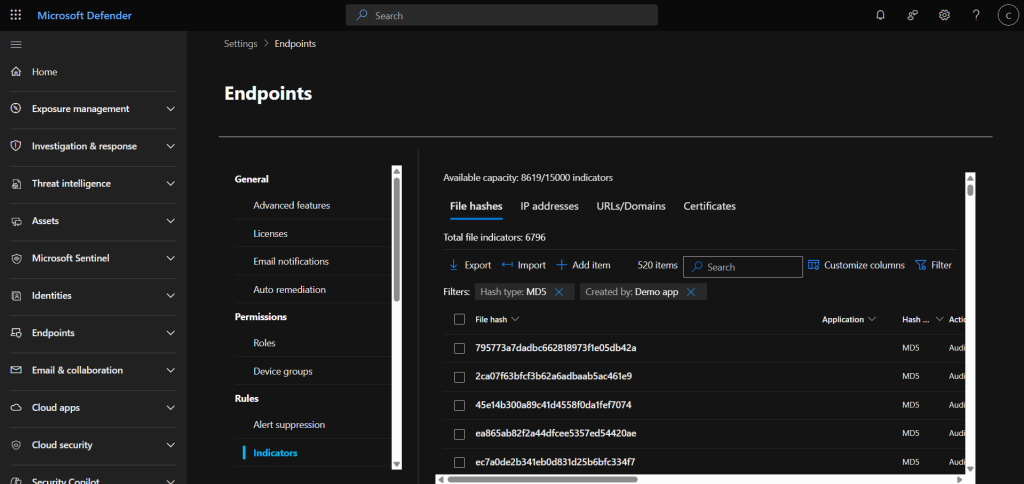Screen dimensions: 1024x484
Task: Click the Cloud apps cloud icon
Action: 17,408
